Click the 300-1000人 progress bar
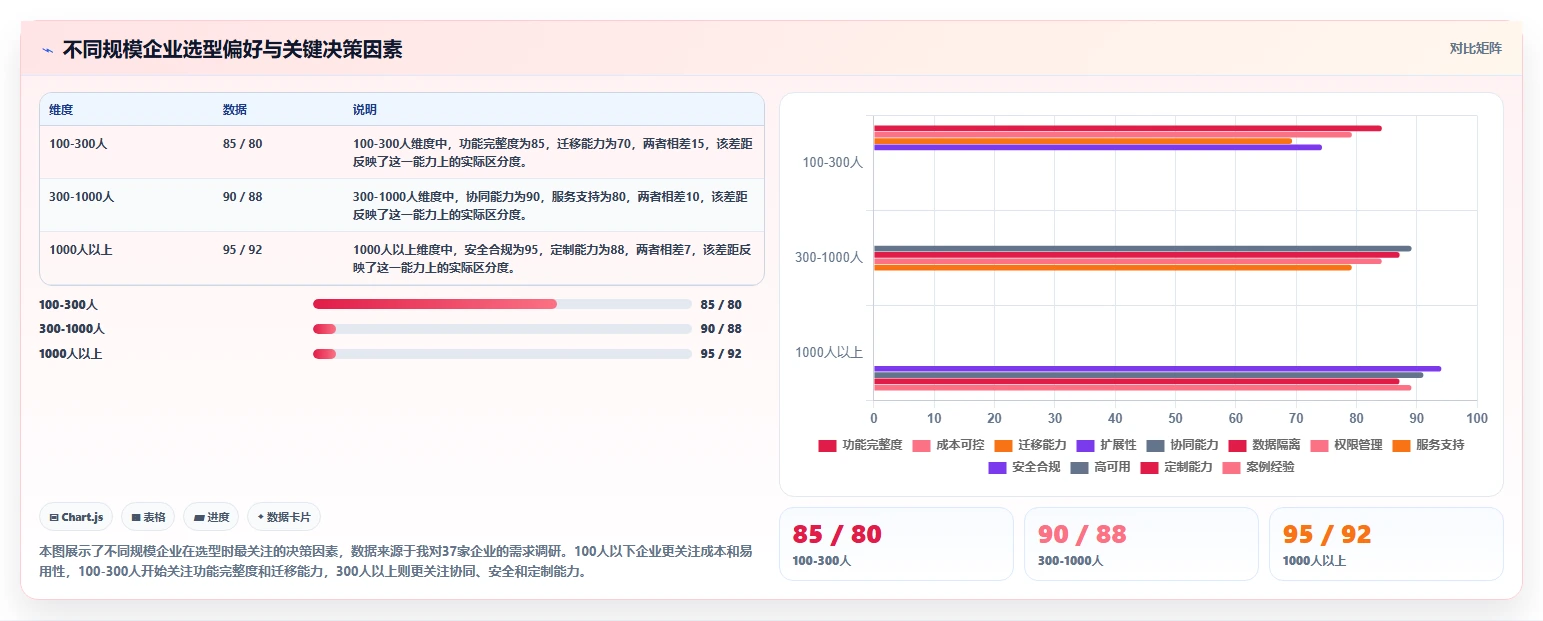Image resolution: width=1543 pixels, height=621 pixels. [x=502, y=329]
